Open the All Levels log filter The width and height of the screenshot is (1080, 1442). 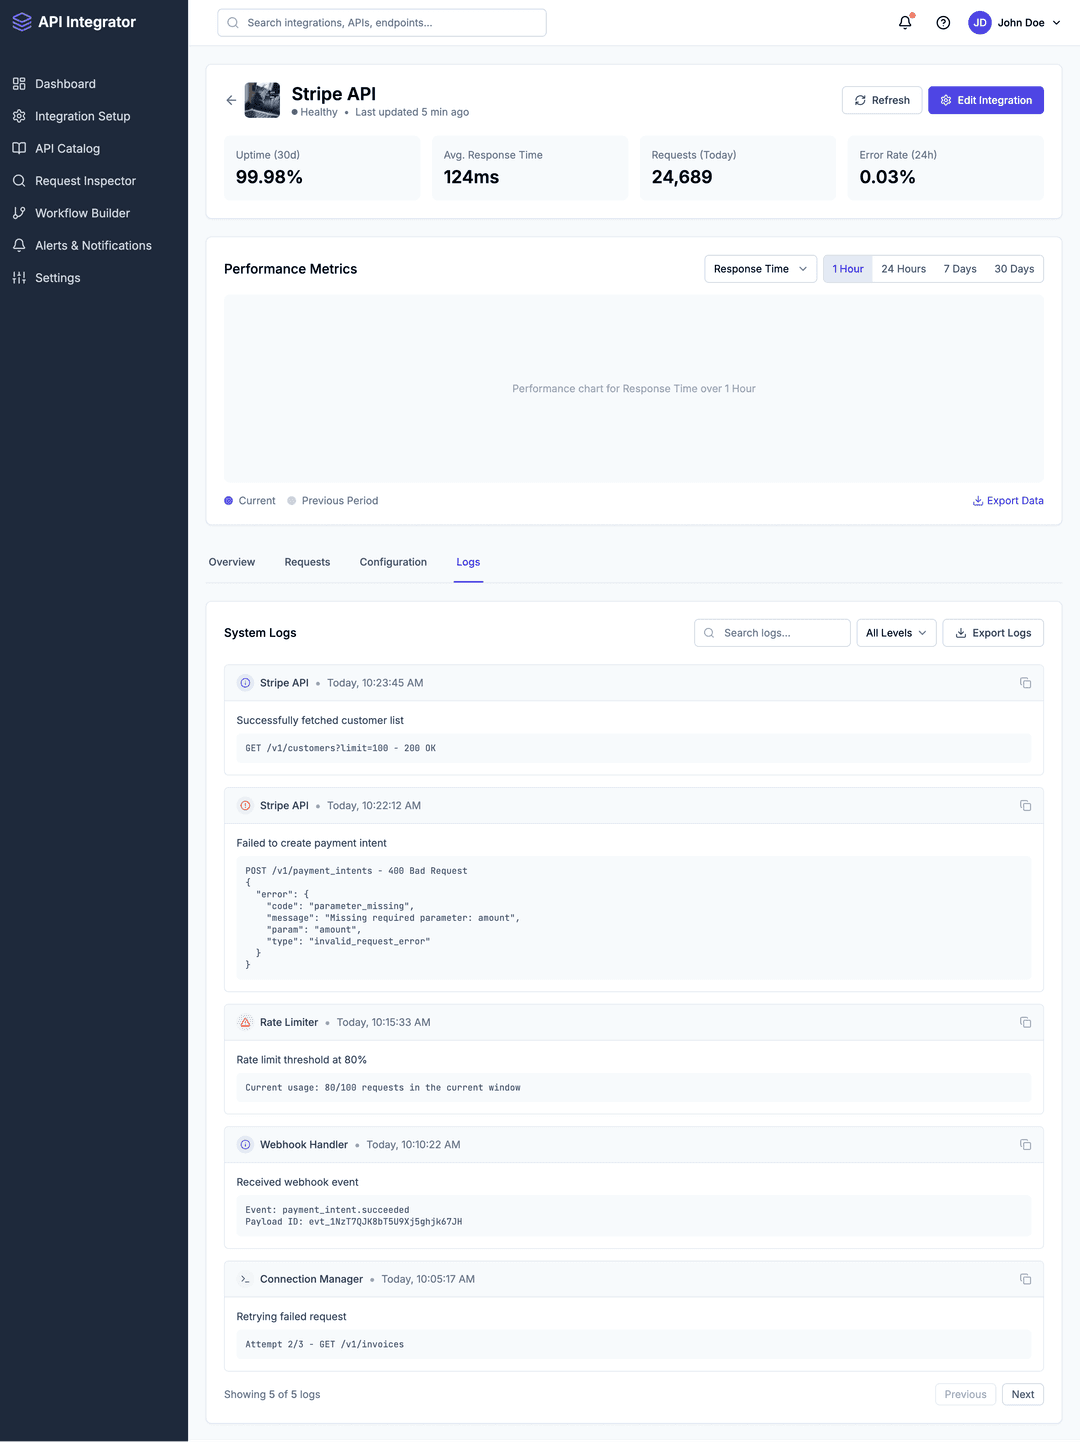pos(895,632)
